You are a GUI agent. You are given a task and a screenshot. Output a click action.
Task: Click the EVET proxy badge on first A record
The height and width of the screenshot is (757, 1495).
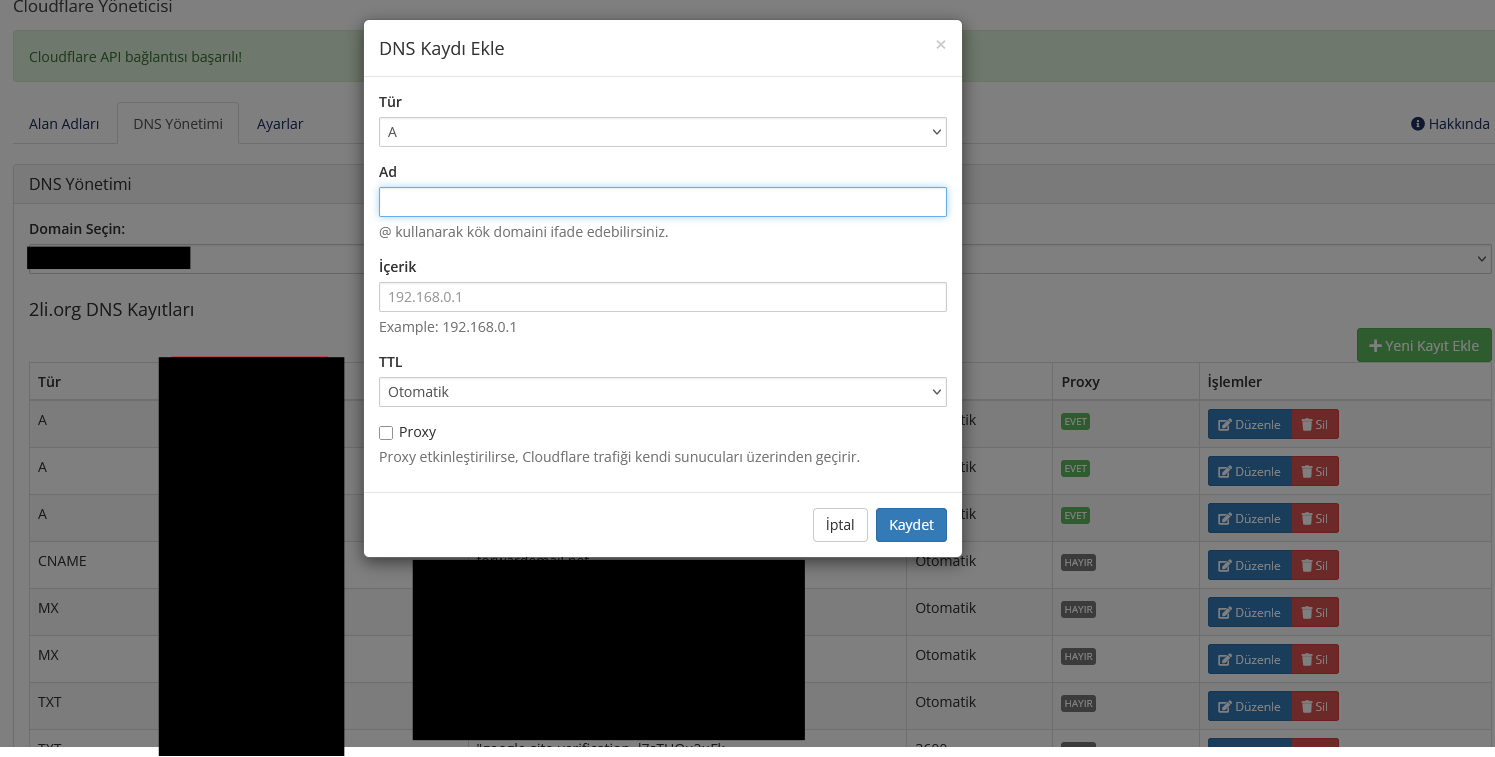[1075, 421]
